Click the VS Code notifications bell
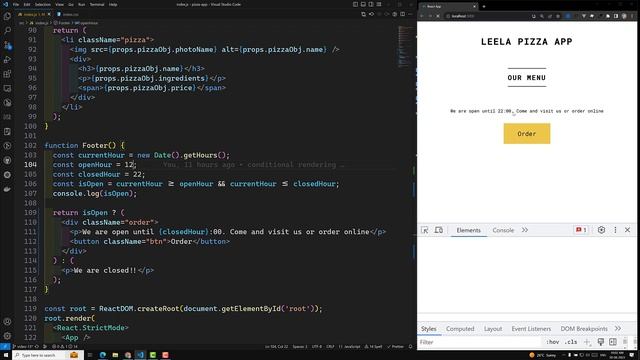 pyautogui.click(x=411, y=347)
